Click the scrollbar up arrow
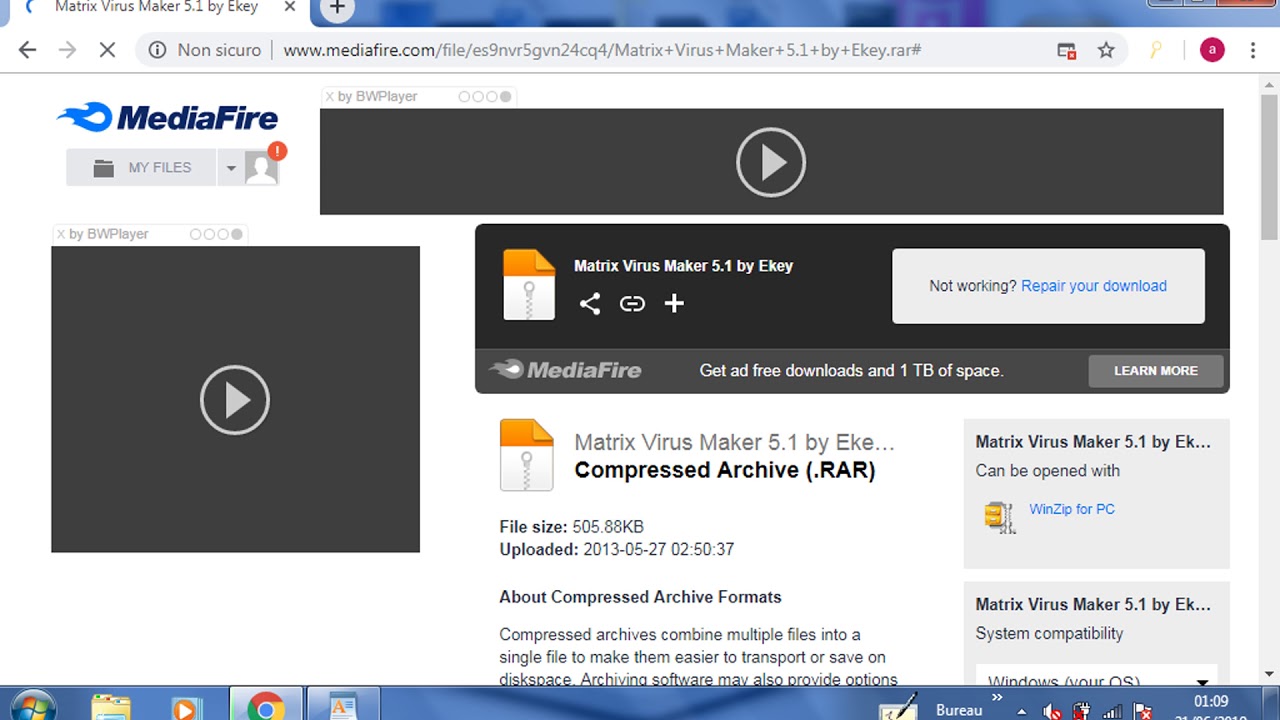This screenshot has height=720, width=1280. coord(1269,85)
